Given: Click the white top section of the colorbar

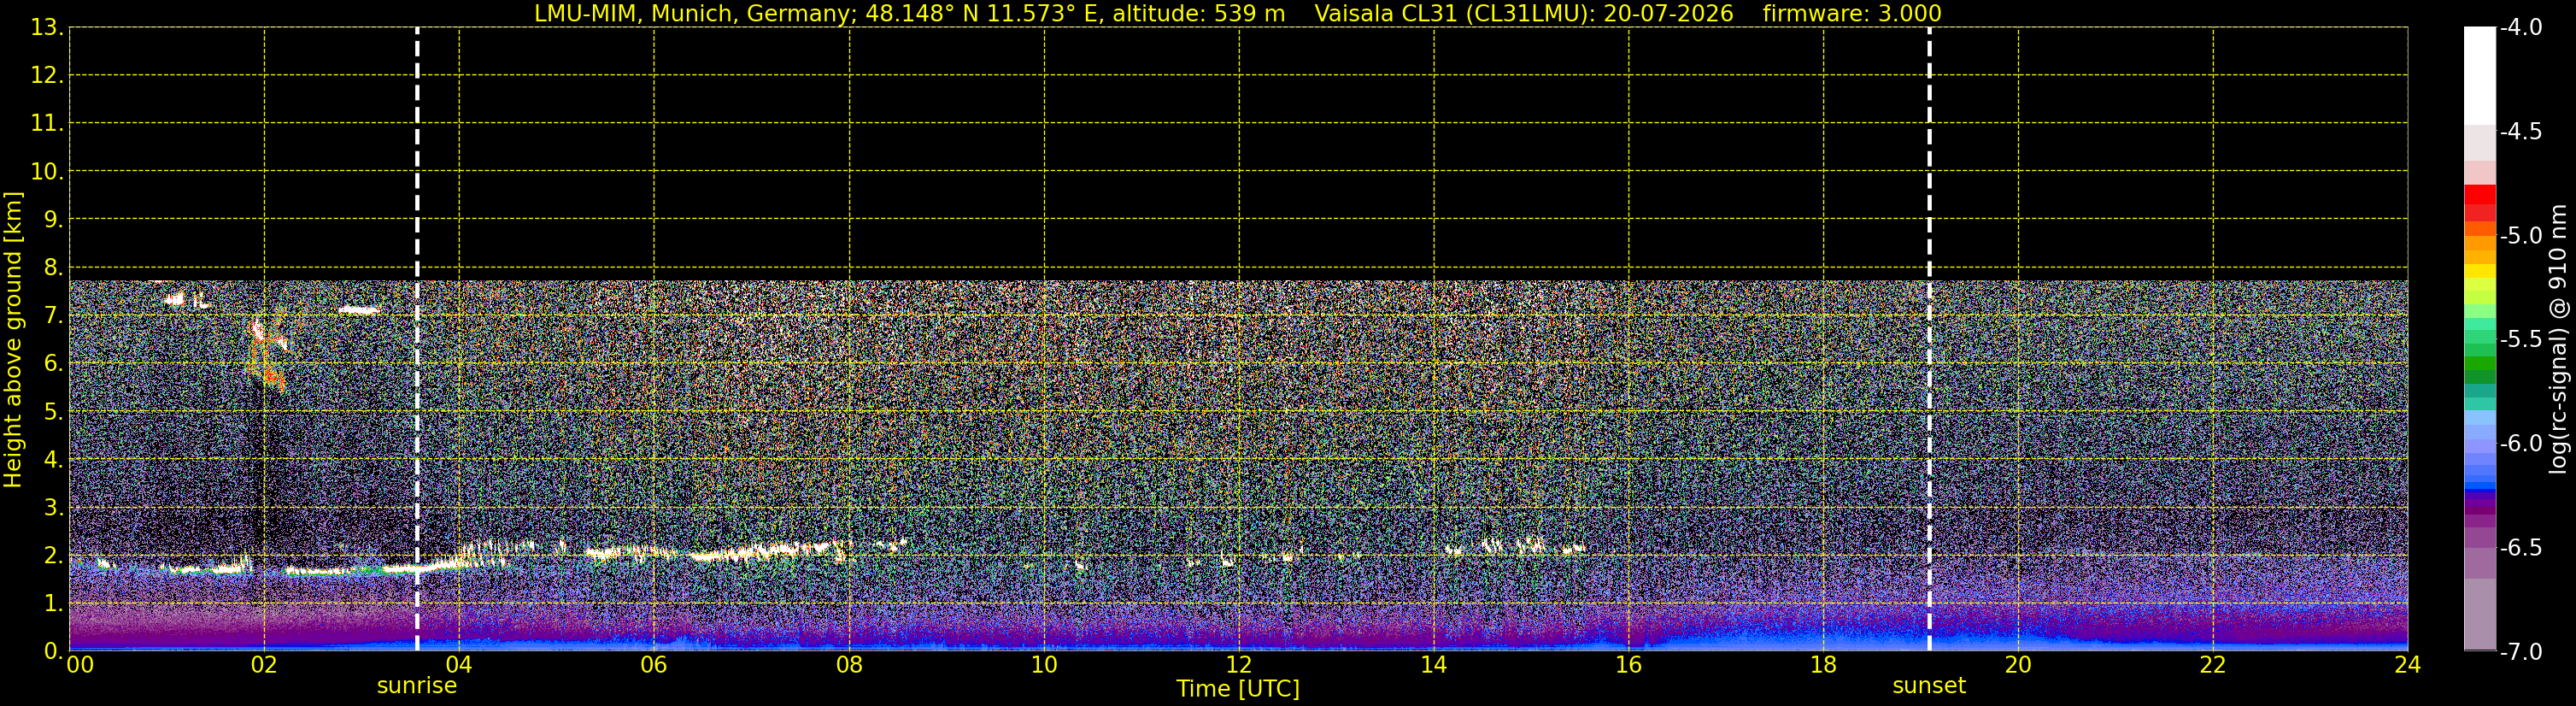Looking at the screenshot, I should [2479, 75].
